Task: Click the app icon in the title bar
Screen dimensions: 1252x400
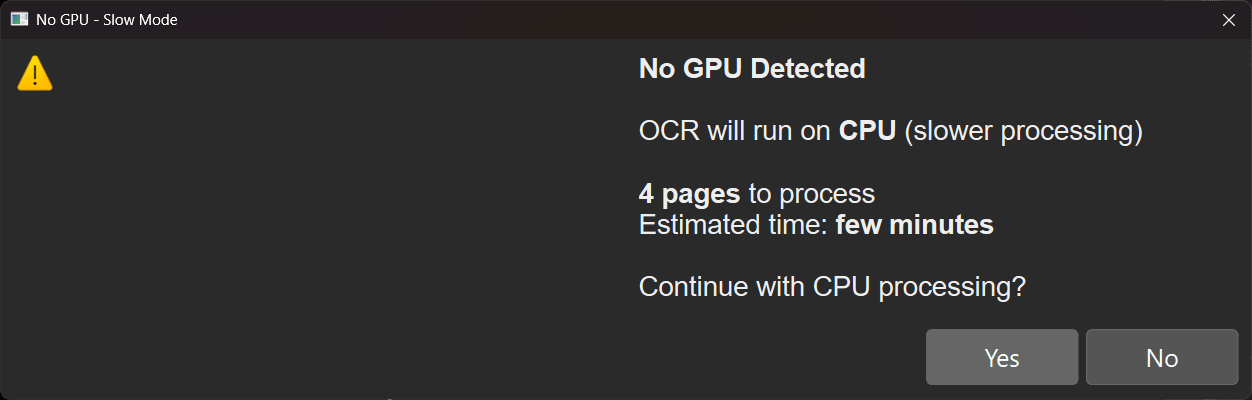Action: point(19,19)
